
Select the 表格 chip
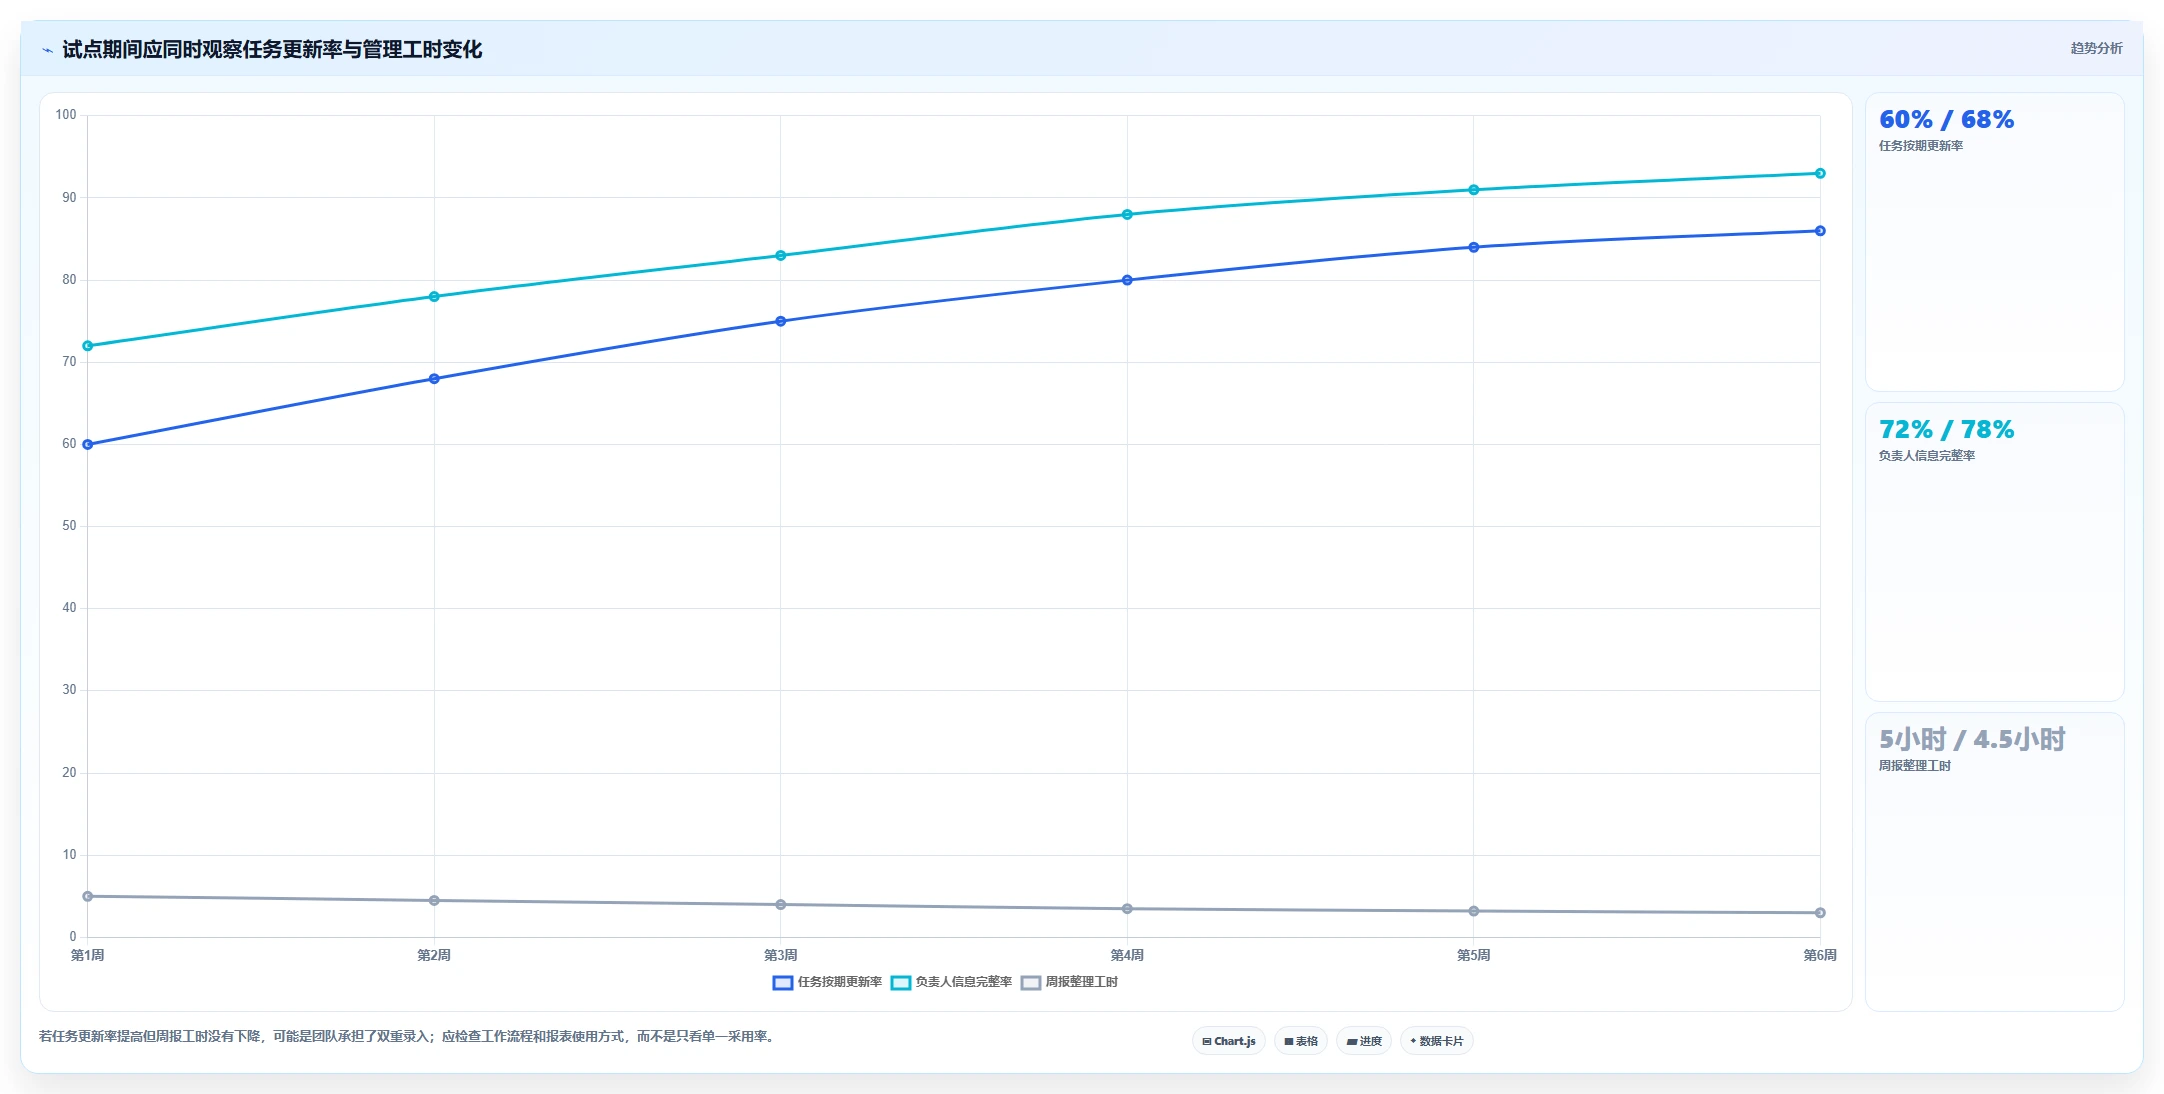click(x=1300, y=1041)
